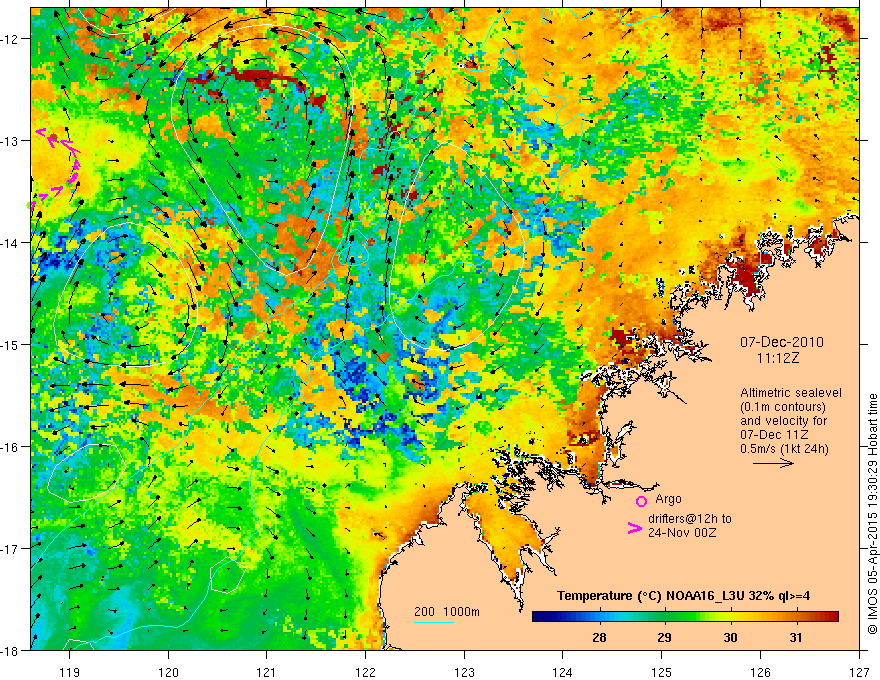
Task: Click the color bar value 29
Action: click(x=664, y=637)
